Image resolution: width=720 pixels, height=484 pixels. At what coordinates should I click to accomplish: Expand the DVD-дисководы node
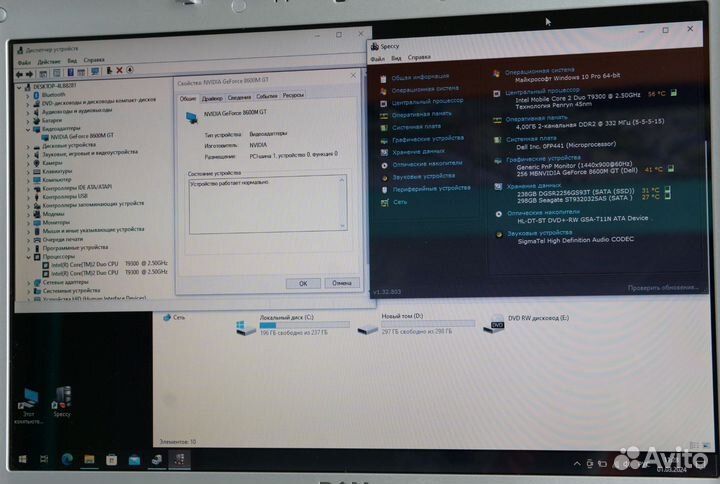[28, 105]
